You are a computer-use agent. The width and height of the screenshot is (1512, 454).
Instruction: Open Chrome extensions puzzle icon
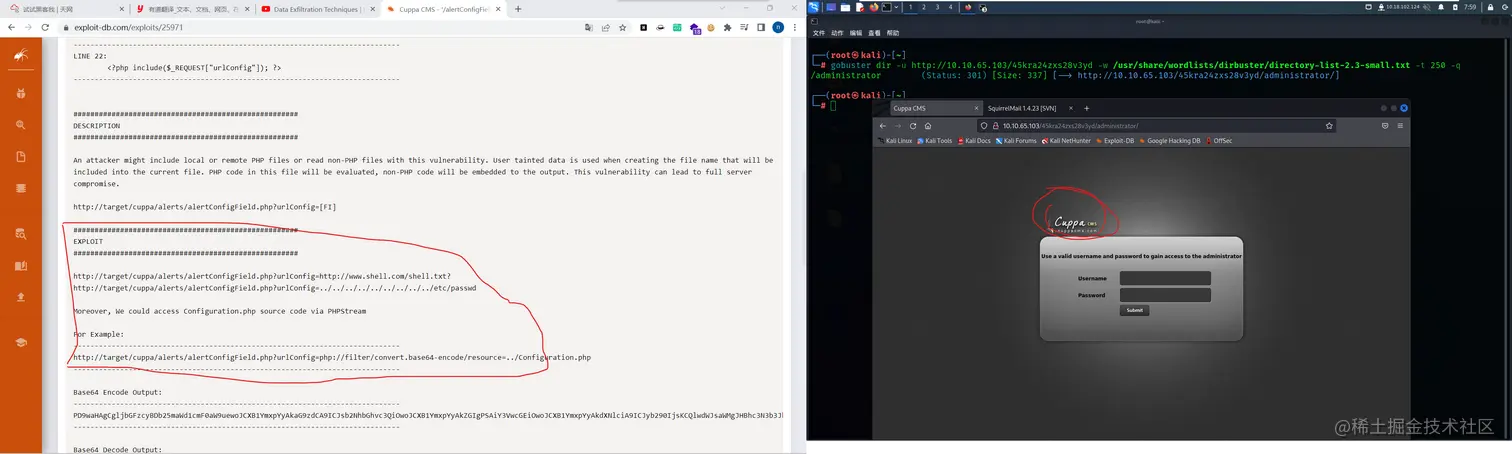coord(727,27)
